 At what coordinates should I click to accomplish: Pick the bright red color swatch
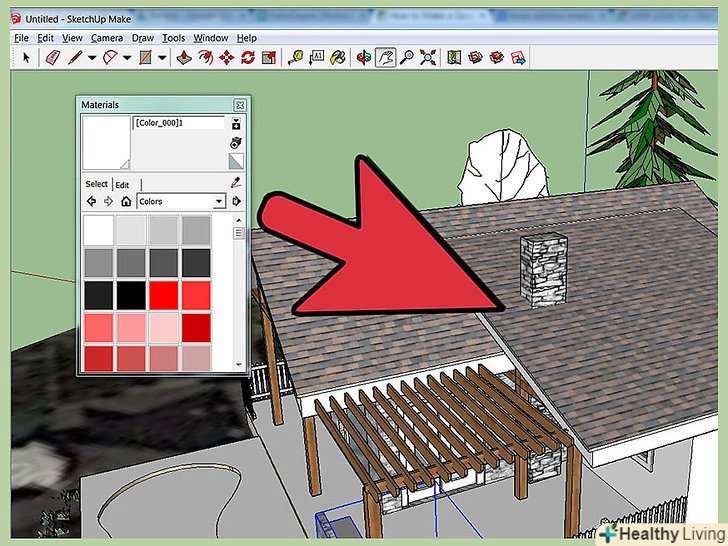(163, 295)
